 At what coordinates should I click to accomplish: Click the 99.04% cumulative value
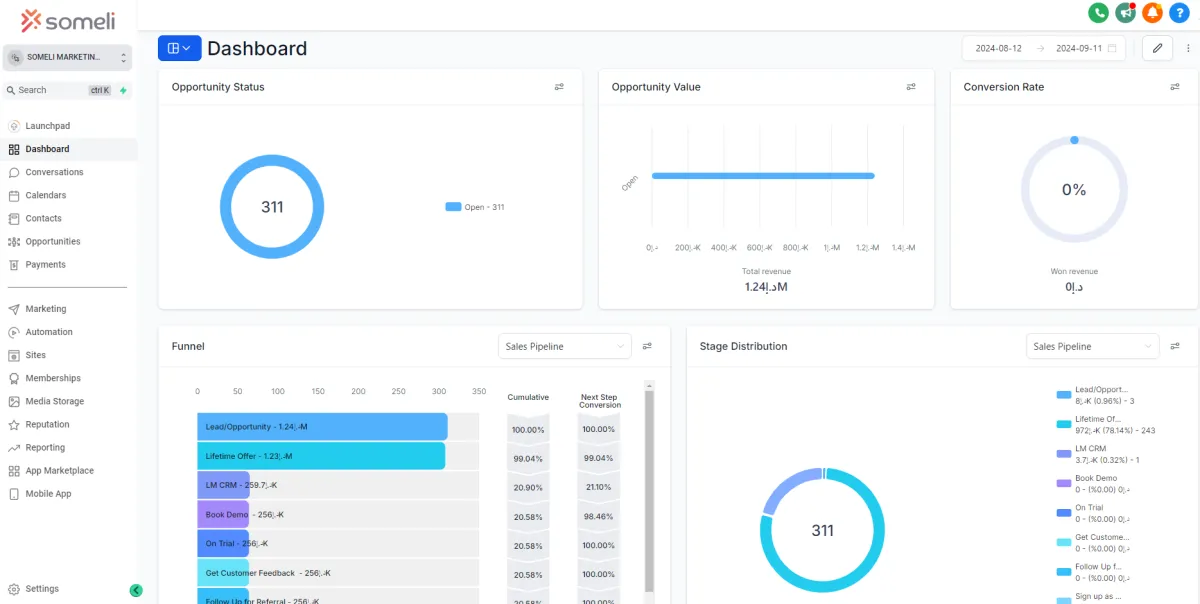click(x=528, y=458)
